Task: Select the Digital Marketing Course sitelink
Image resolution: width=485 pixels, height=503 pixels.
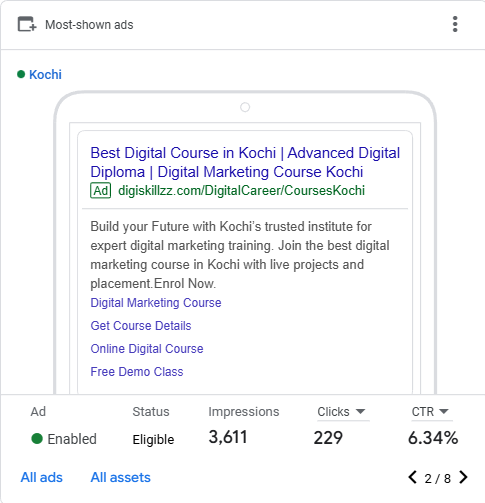Action: (156, 303)
